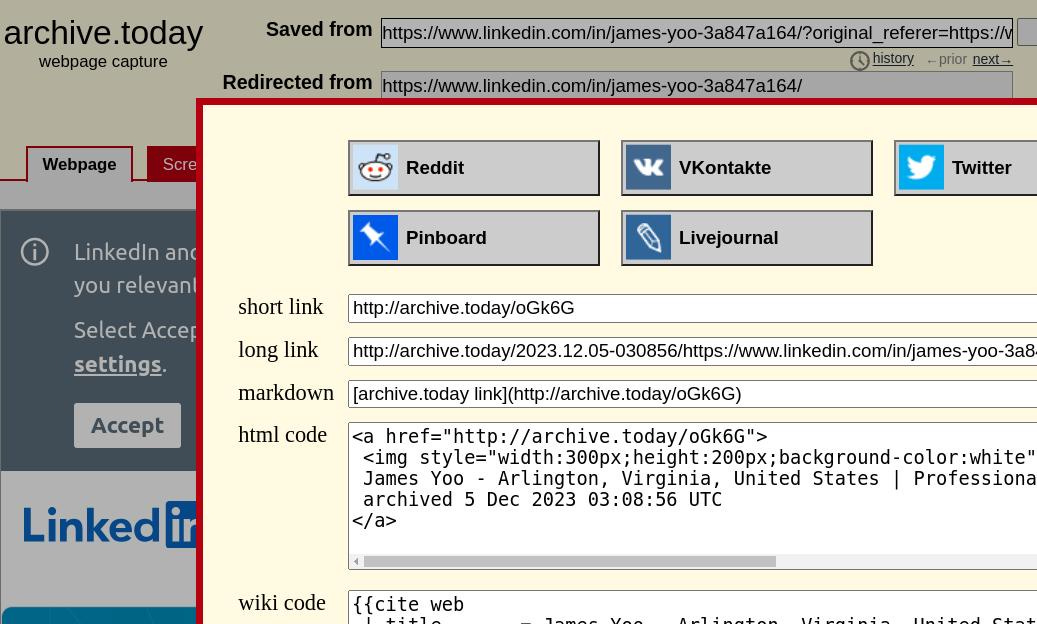This screenshot has height=624, width=1037.
Task: Share the capture to VKontakte
Action: [747, 168]
